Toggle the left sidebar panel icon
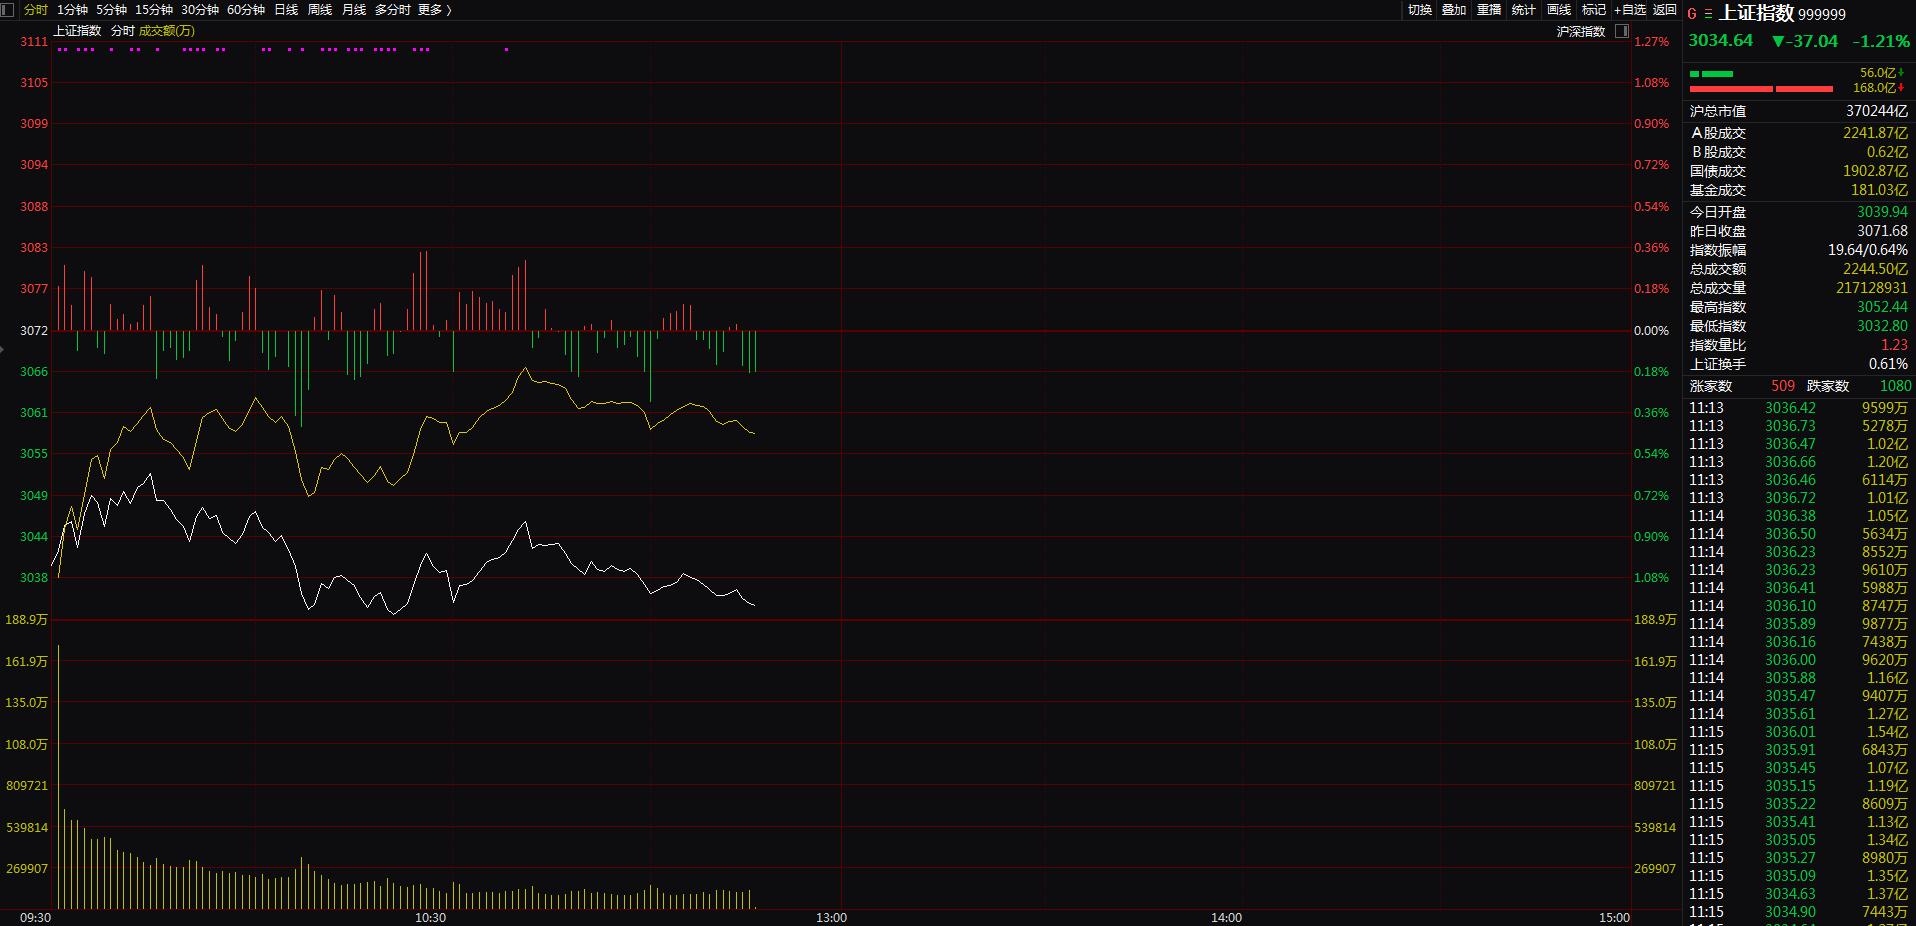The width and height of the screenshot is (1916, 926). click(x=8, y=10)
